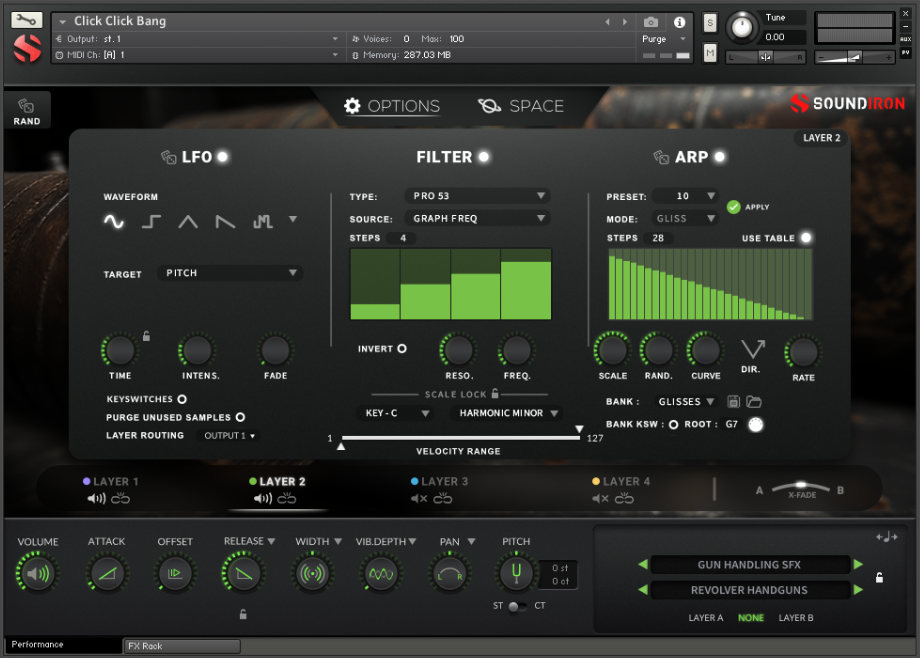This screenshot has width=920, height=658.
Task: Open the ARP bank load folder
Action: (755, 401)
